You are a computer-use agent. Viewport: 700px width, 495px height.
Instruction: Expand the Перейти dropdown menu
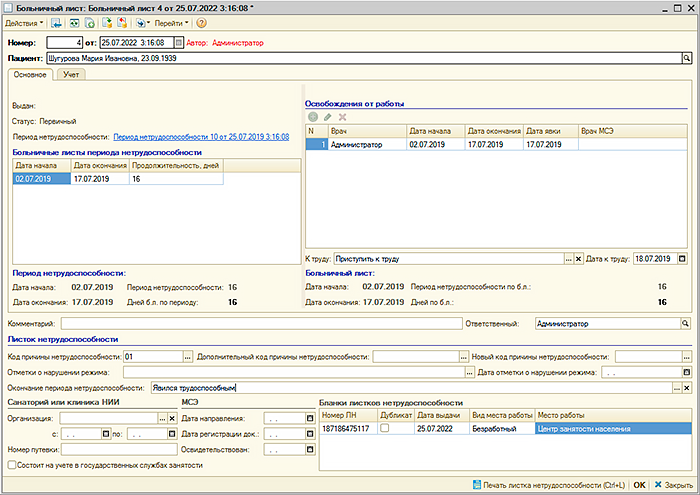[170, 22]
